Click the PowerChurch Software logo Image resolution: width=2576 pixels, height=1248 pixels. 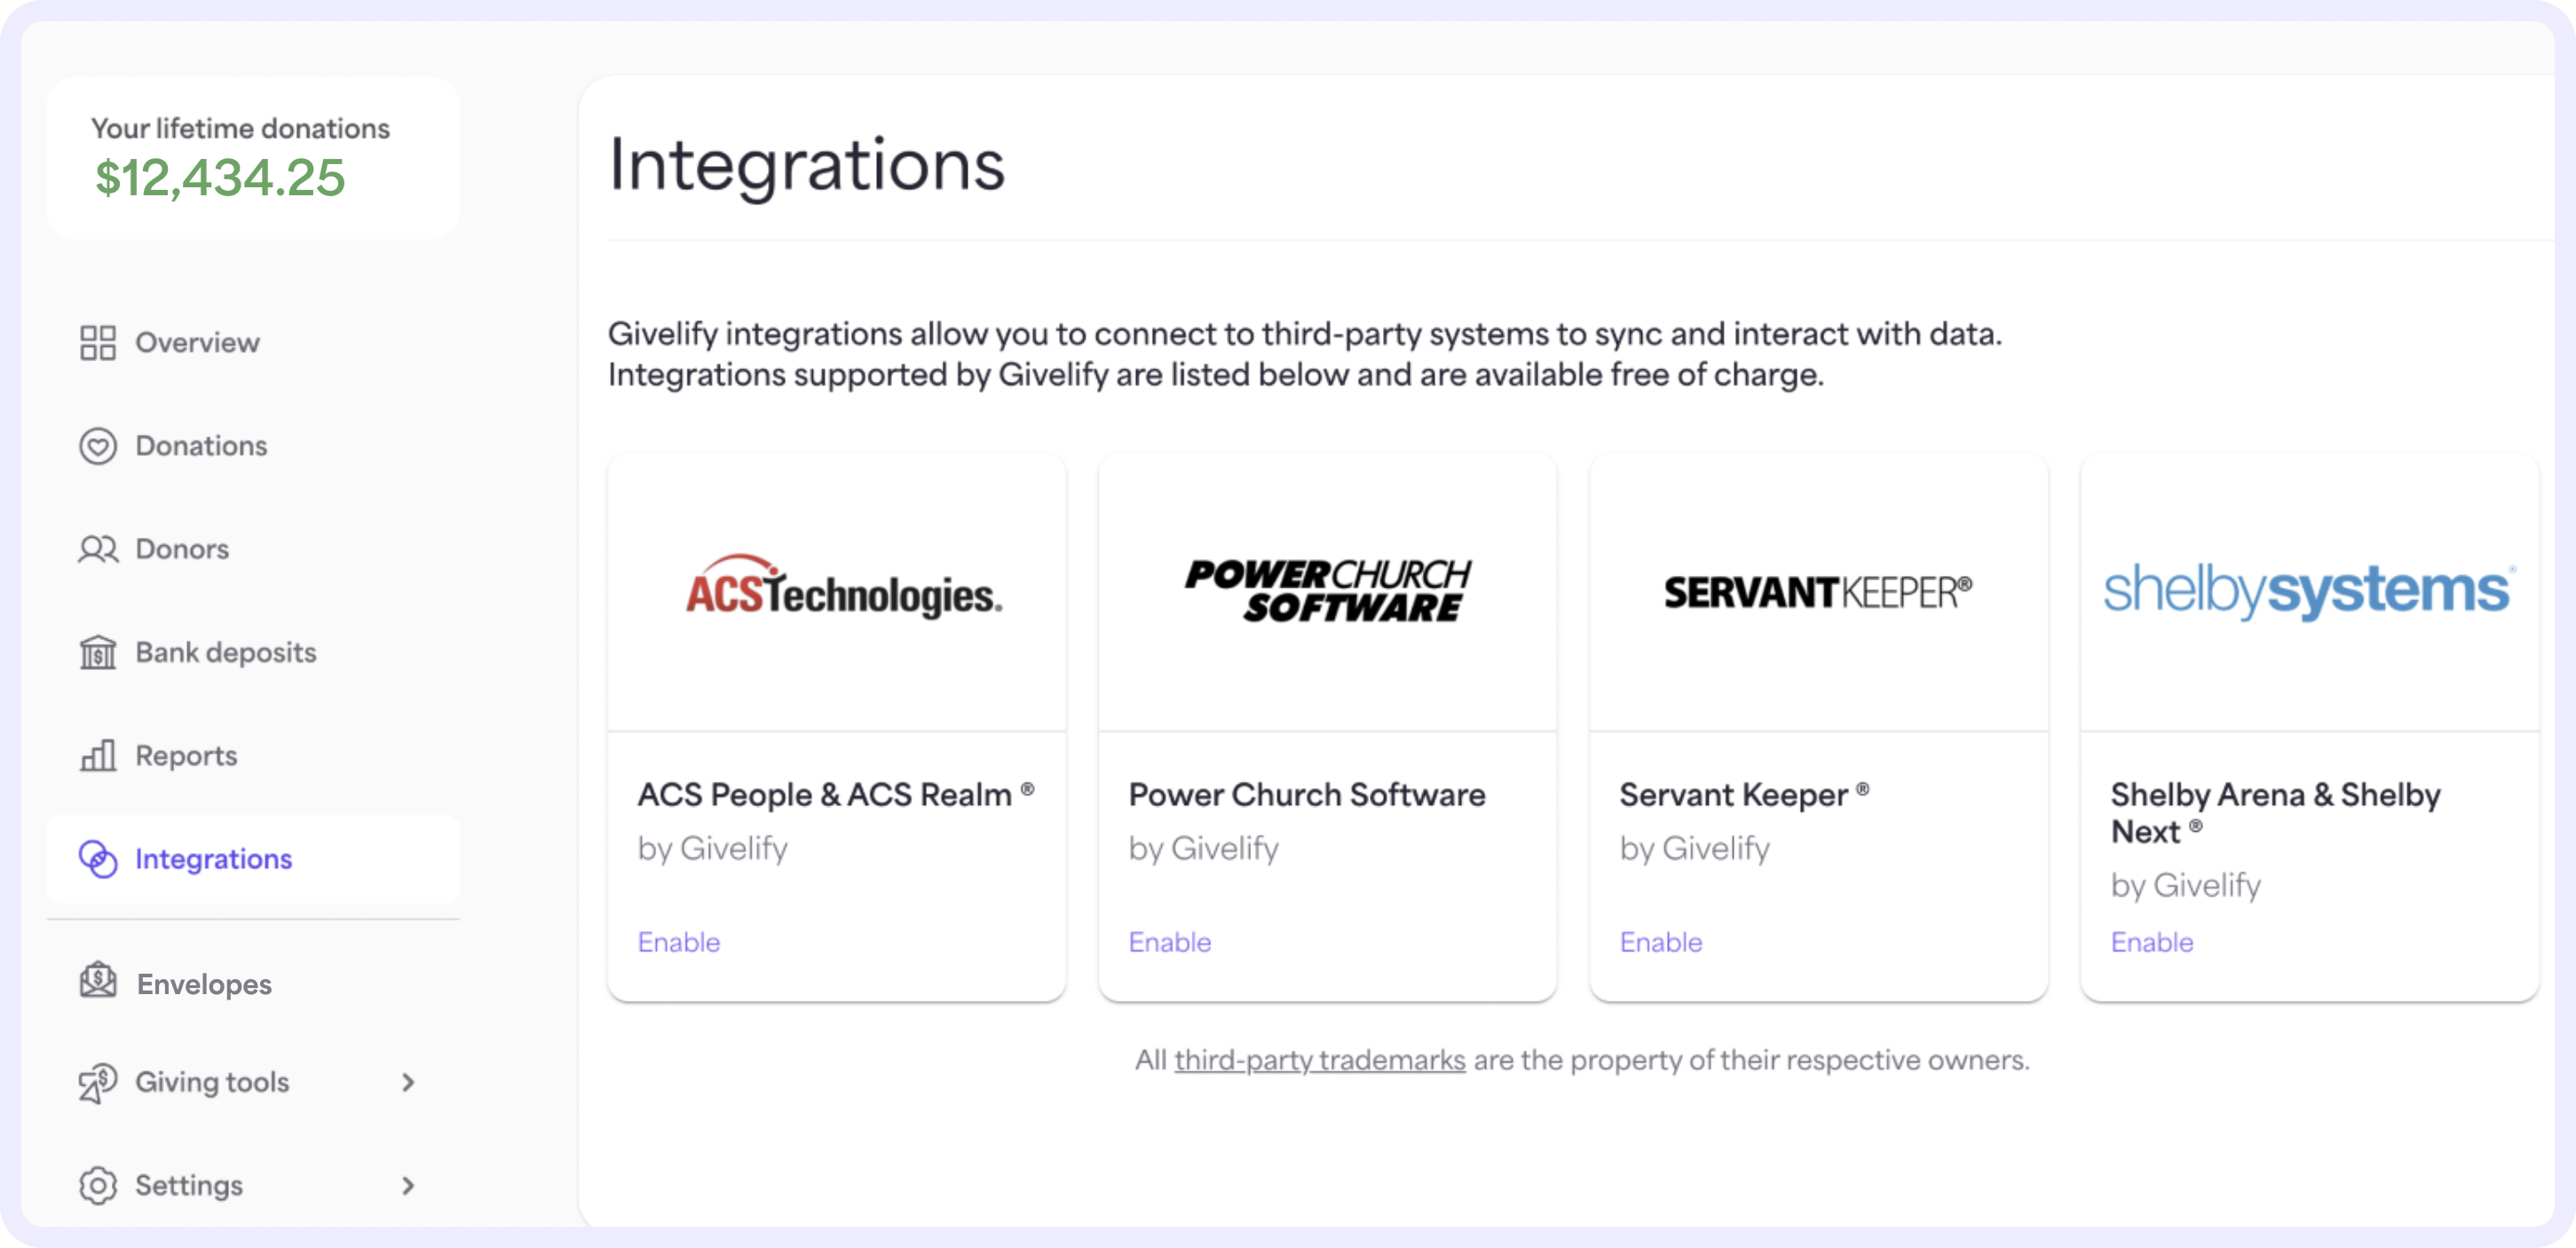tap(1328, 590)
